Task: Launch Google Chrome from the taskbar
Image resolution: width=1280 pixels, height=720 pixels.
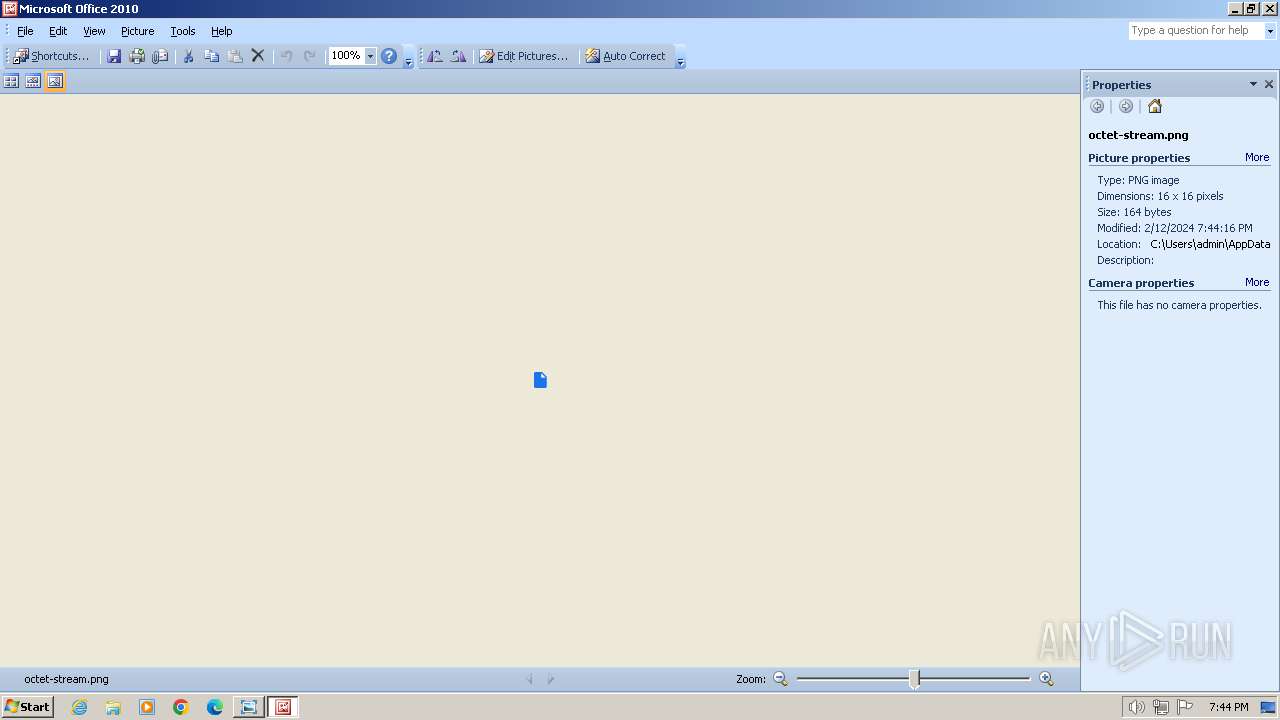Action: point(181,707)
